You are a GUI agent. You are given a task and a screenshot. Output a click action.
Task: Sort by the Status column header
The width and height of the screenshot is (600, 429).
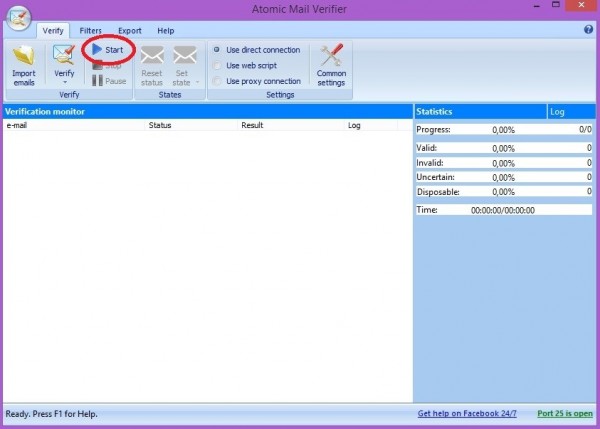tap(191, 125)
